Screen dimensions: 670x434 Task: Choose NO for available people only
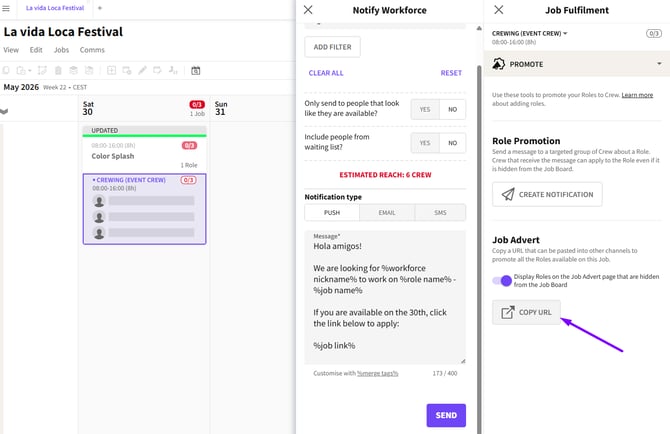[x=453, y=109]
